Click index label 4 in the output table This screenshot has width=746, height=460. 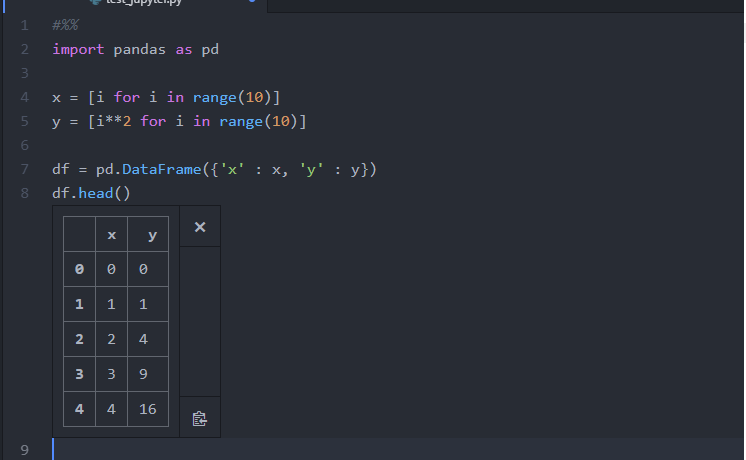[79, 409]
